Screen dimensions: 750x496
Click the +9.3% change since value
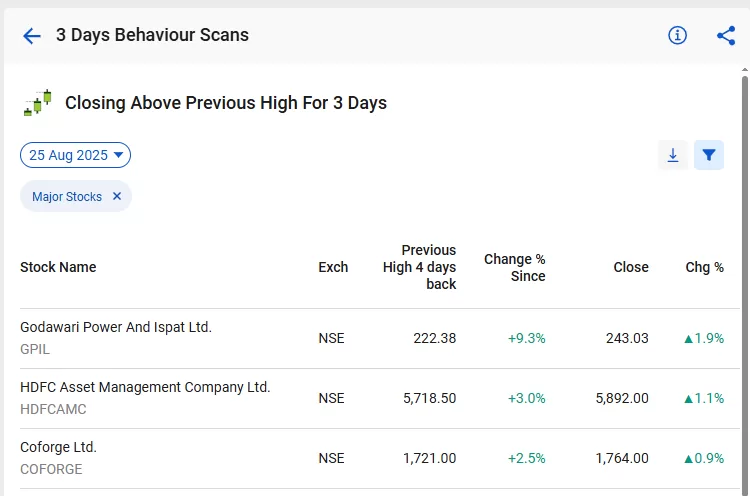click(x=527, y=338)
